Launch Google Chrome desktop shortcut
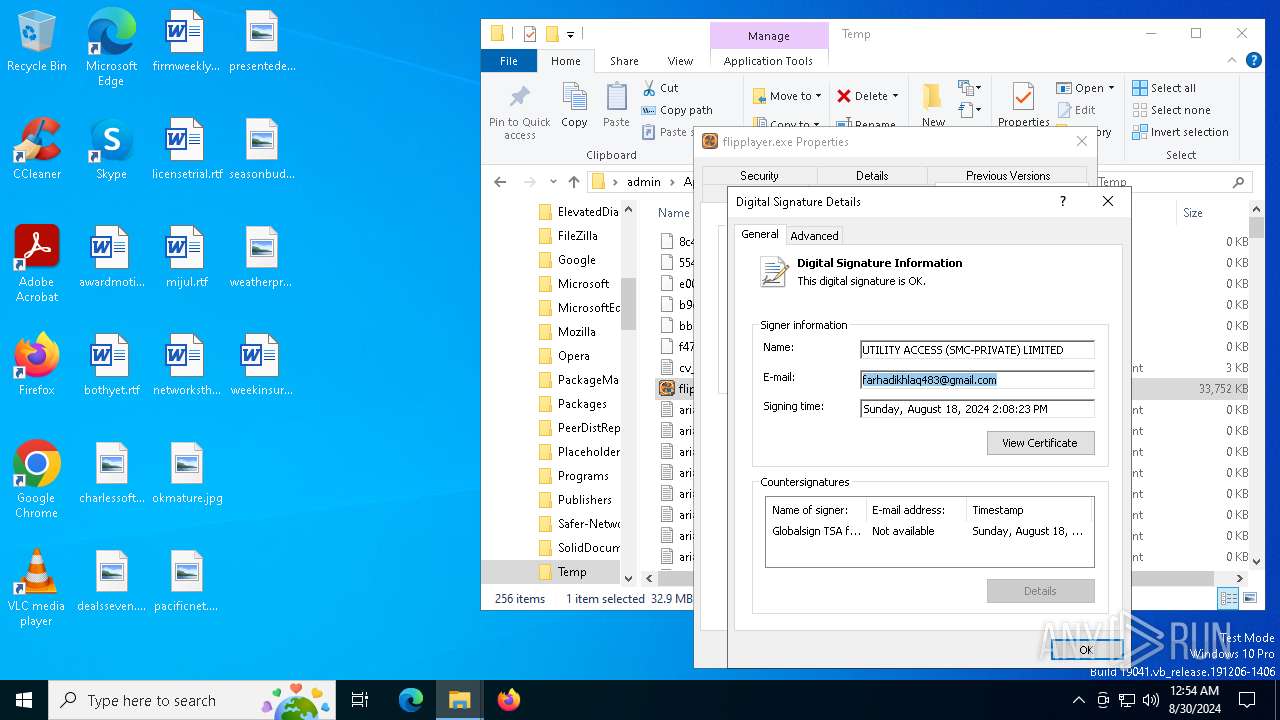Image resolution: width=1280 pixels, height=720 pixels. (x=36, y=480)
